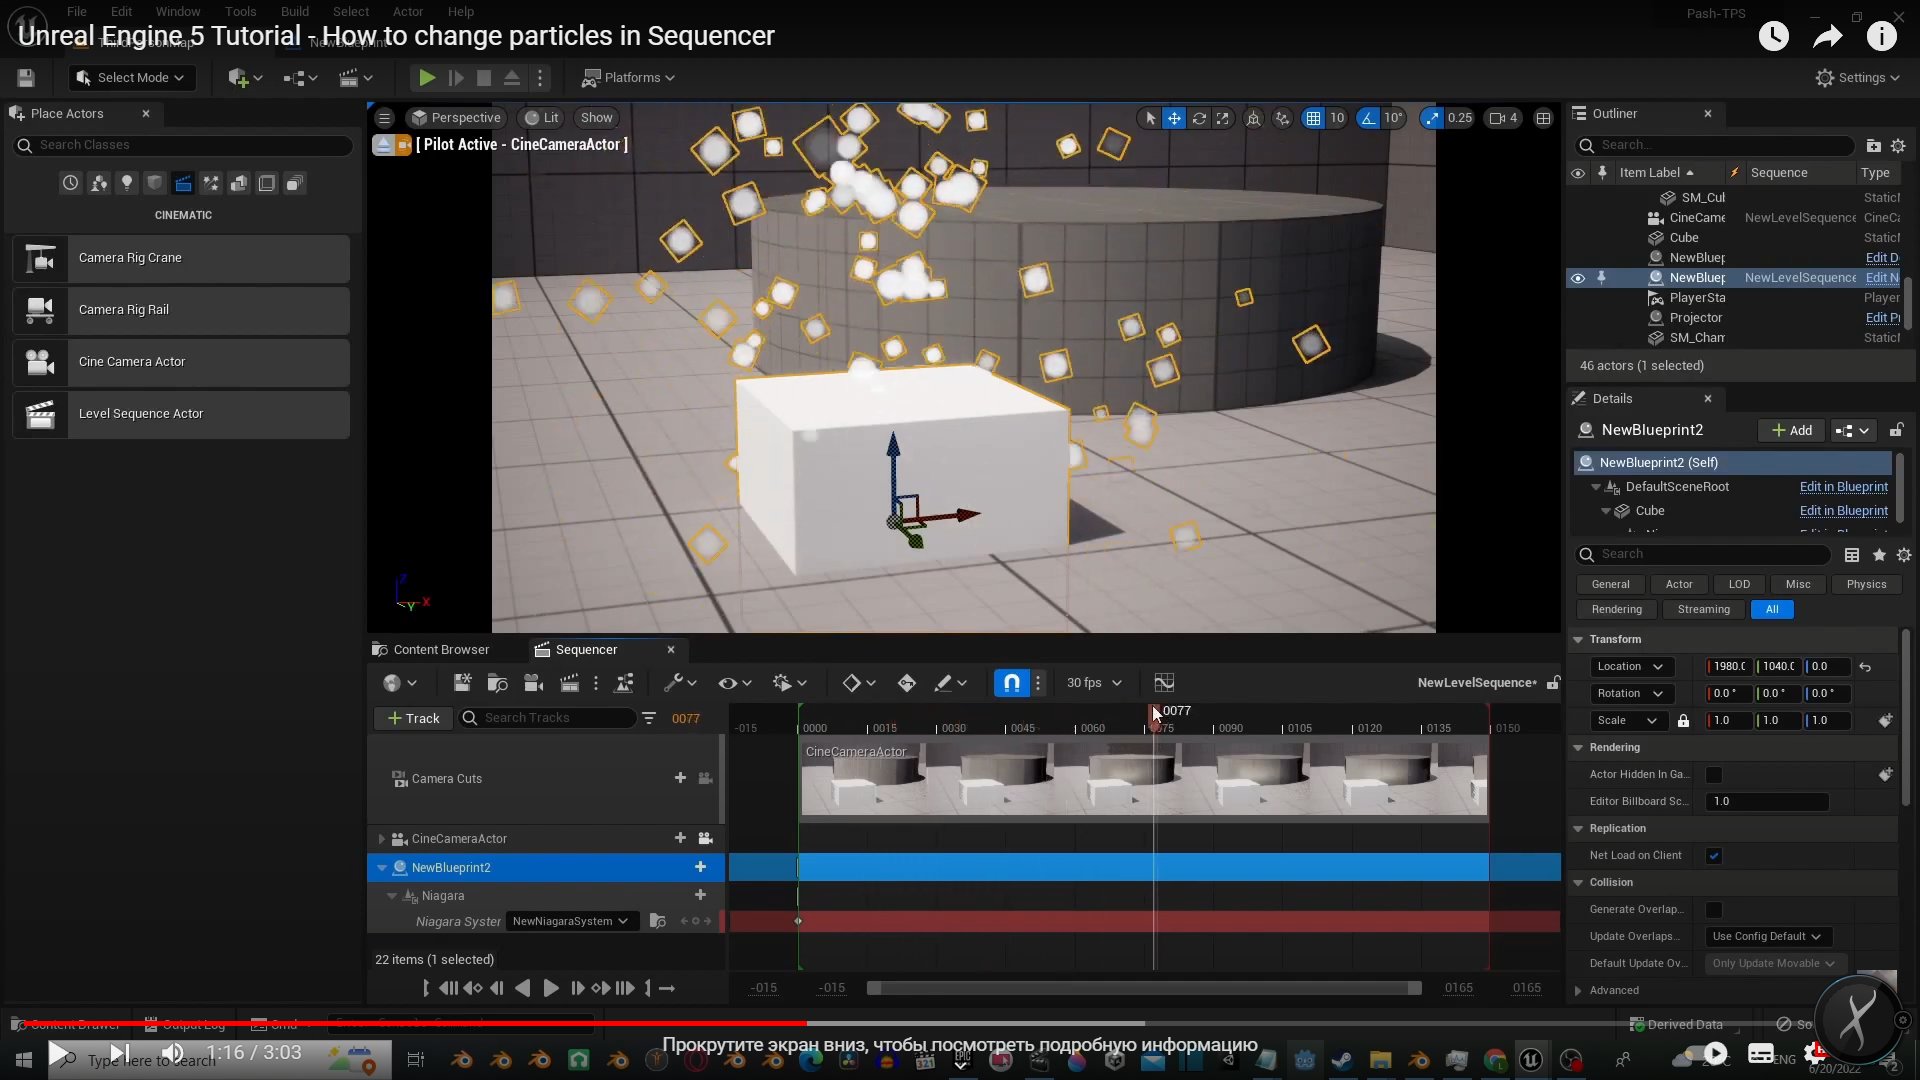Click the Details property matrix grid icon
Screen dimensions: 1920x1080
[1852, 555]
